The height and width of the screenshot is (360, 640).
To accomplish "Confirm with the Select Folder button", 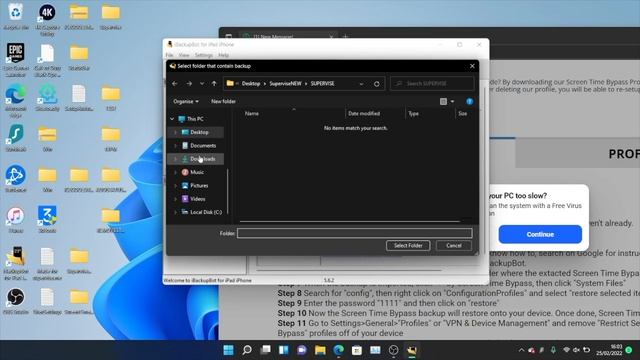I will [408, 246].
